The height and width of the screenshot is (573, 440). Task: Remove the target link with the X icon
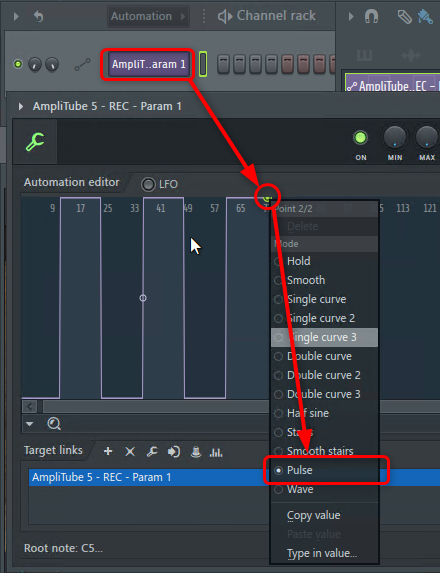click(130, 452)
